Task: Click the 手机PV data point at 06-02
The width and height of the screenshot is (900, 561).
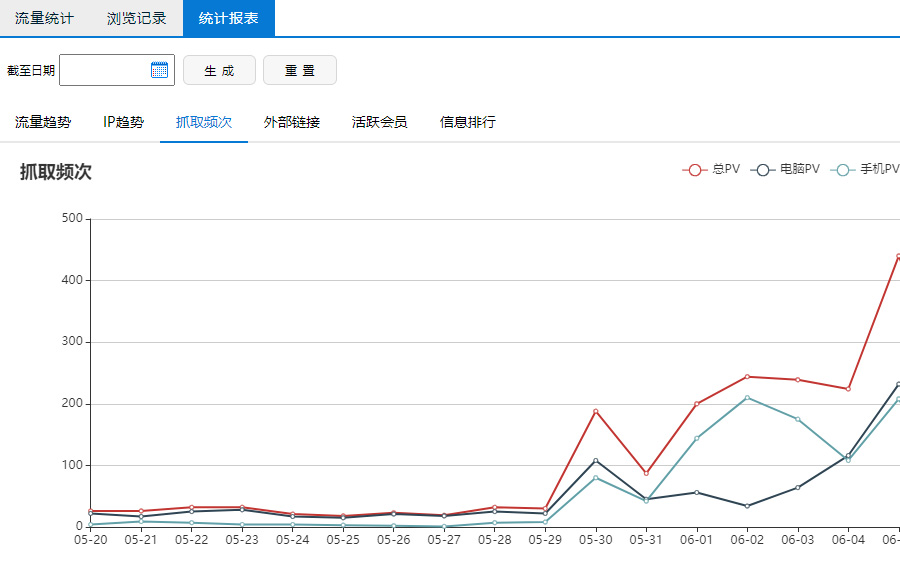Action: pyautogui.click(x=747, y=398)
